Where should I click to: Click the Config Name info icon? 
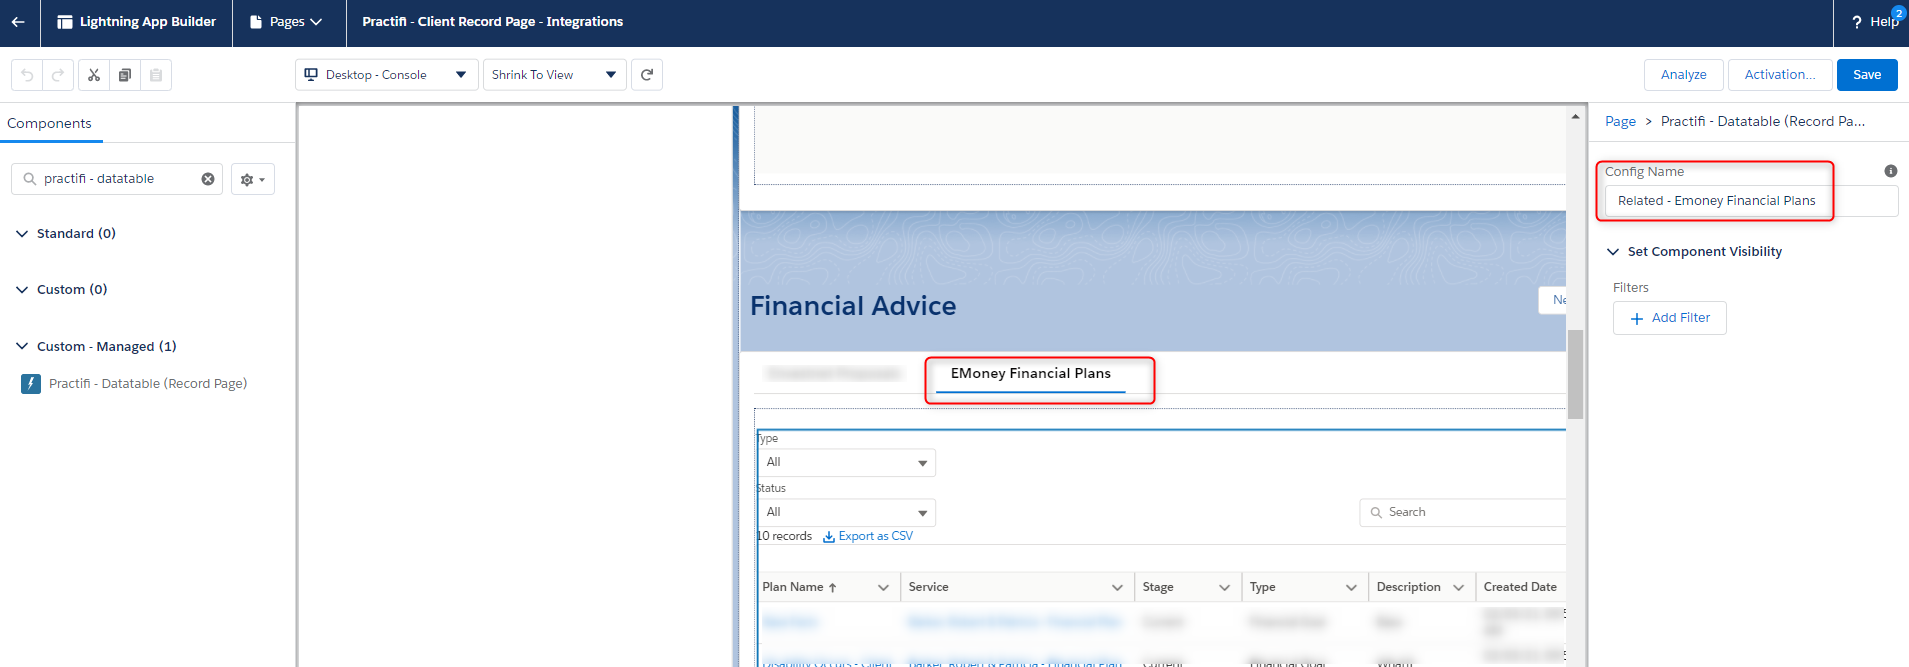(1890, 171)
